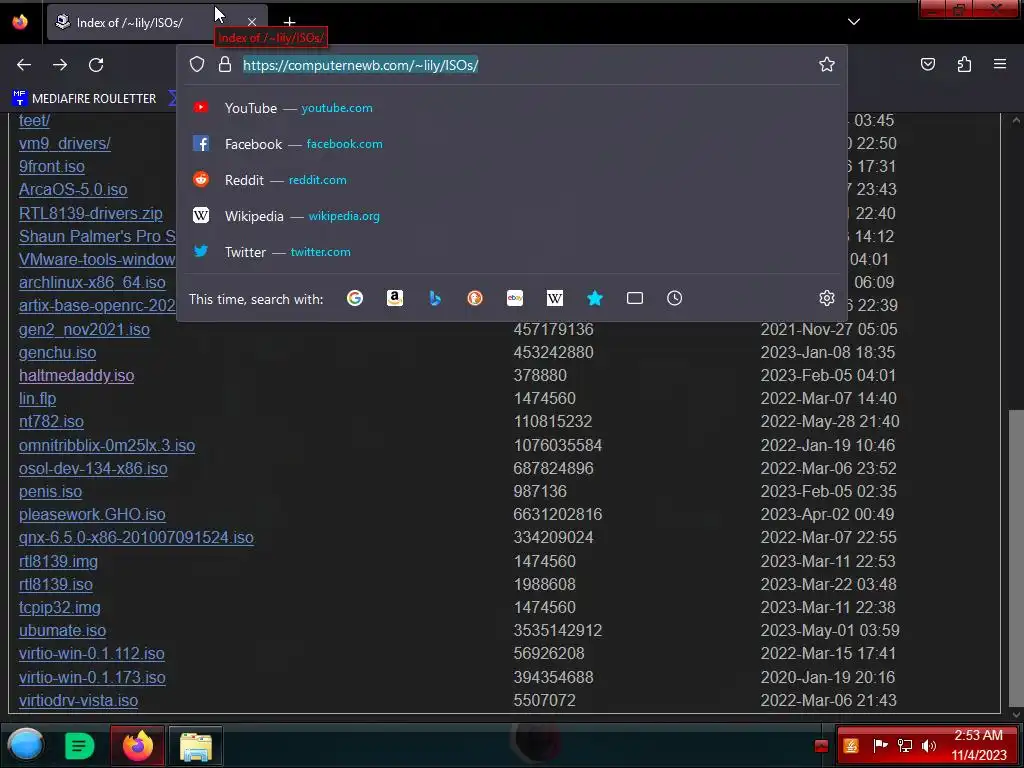Image resolution: width=1024 pixels, height=768 pixels.
Task: Choose Reddit suggestion in dropdown
Action: point(511,180)
